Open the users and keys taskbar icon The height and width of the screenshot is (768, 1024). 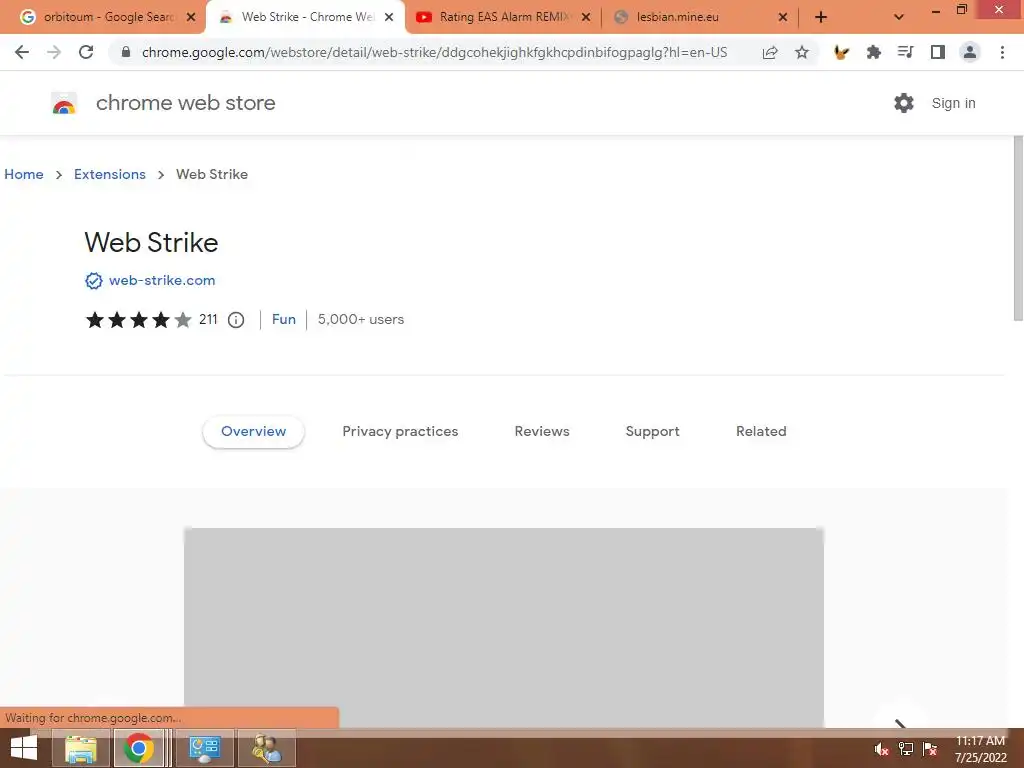(266, 748)
